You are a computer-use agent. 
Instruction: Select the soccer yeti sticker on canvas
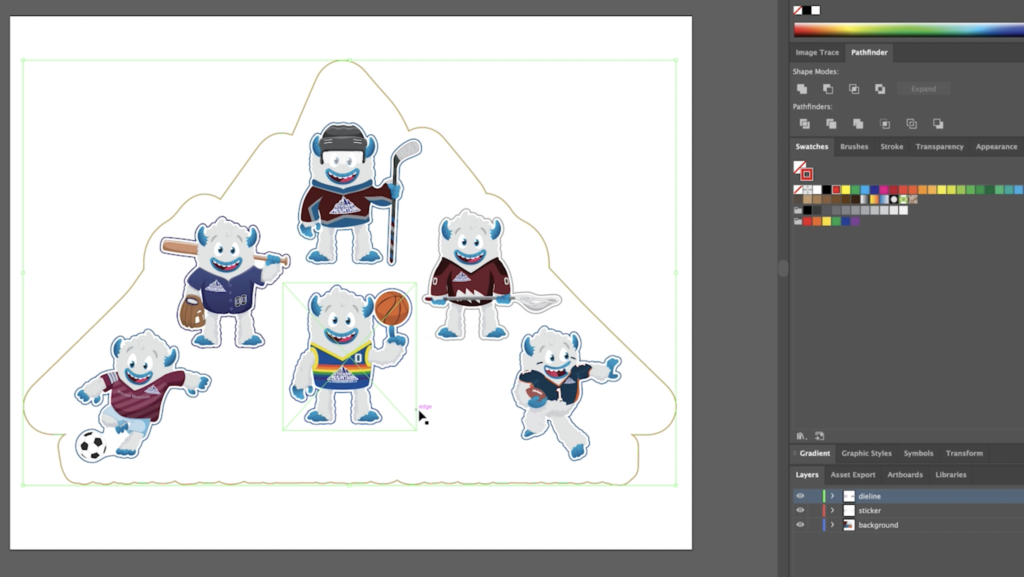click(x=140, y=395)
